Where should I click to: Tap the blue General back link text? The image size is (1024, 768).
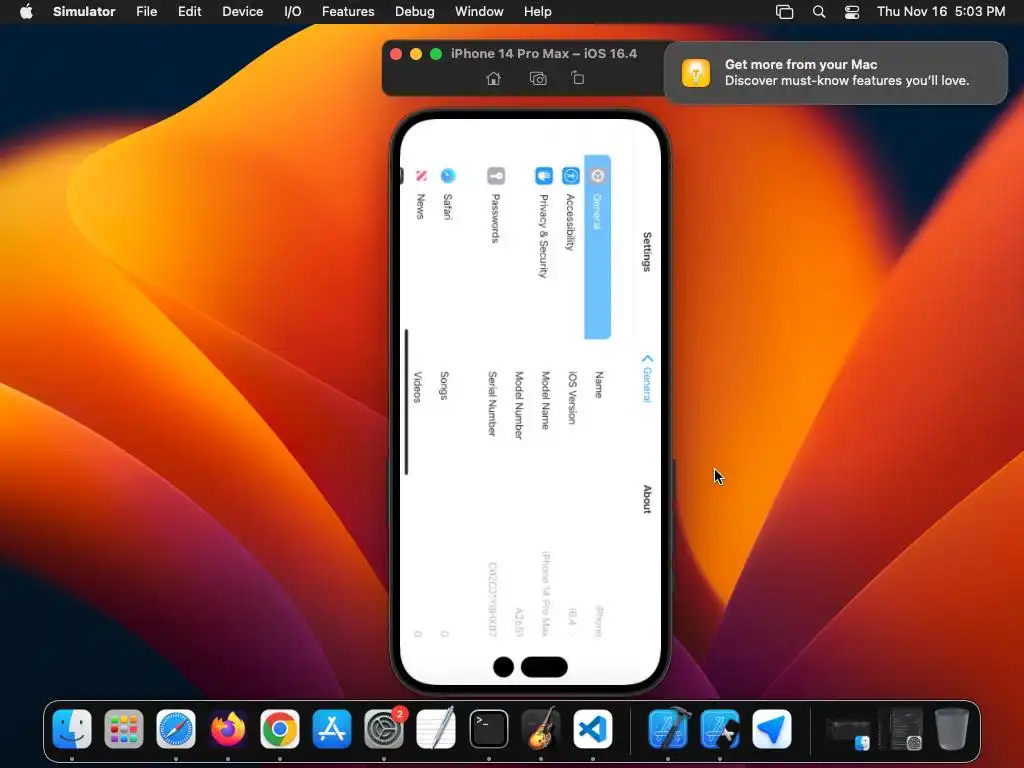point(647,385)
